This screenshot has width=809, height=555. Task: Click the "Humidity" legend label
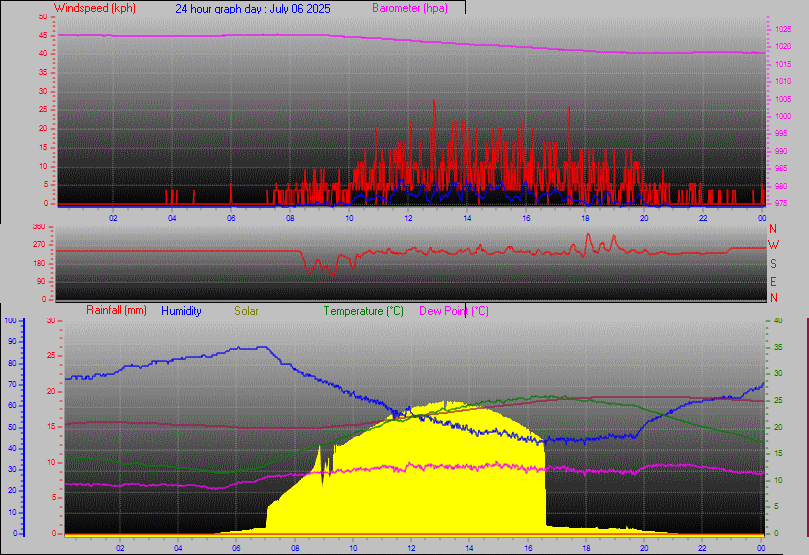(181, 311)
